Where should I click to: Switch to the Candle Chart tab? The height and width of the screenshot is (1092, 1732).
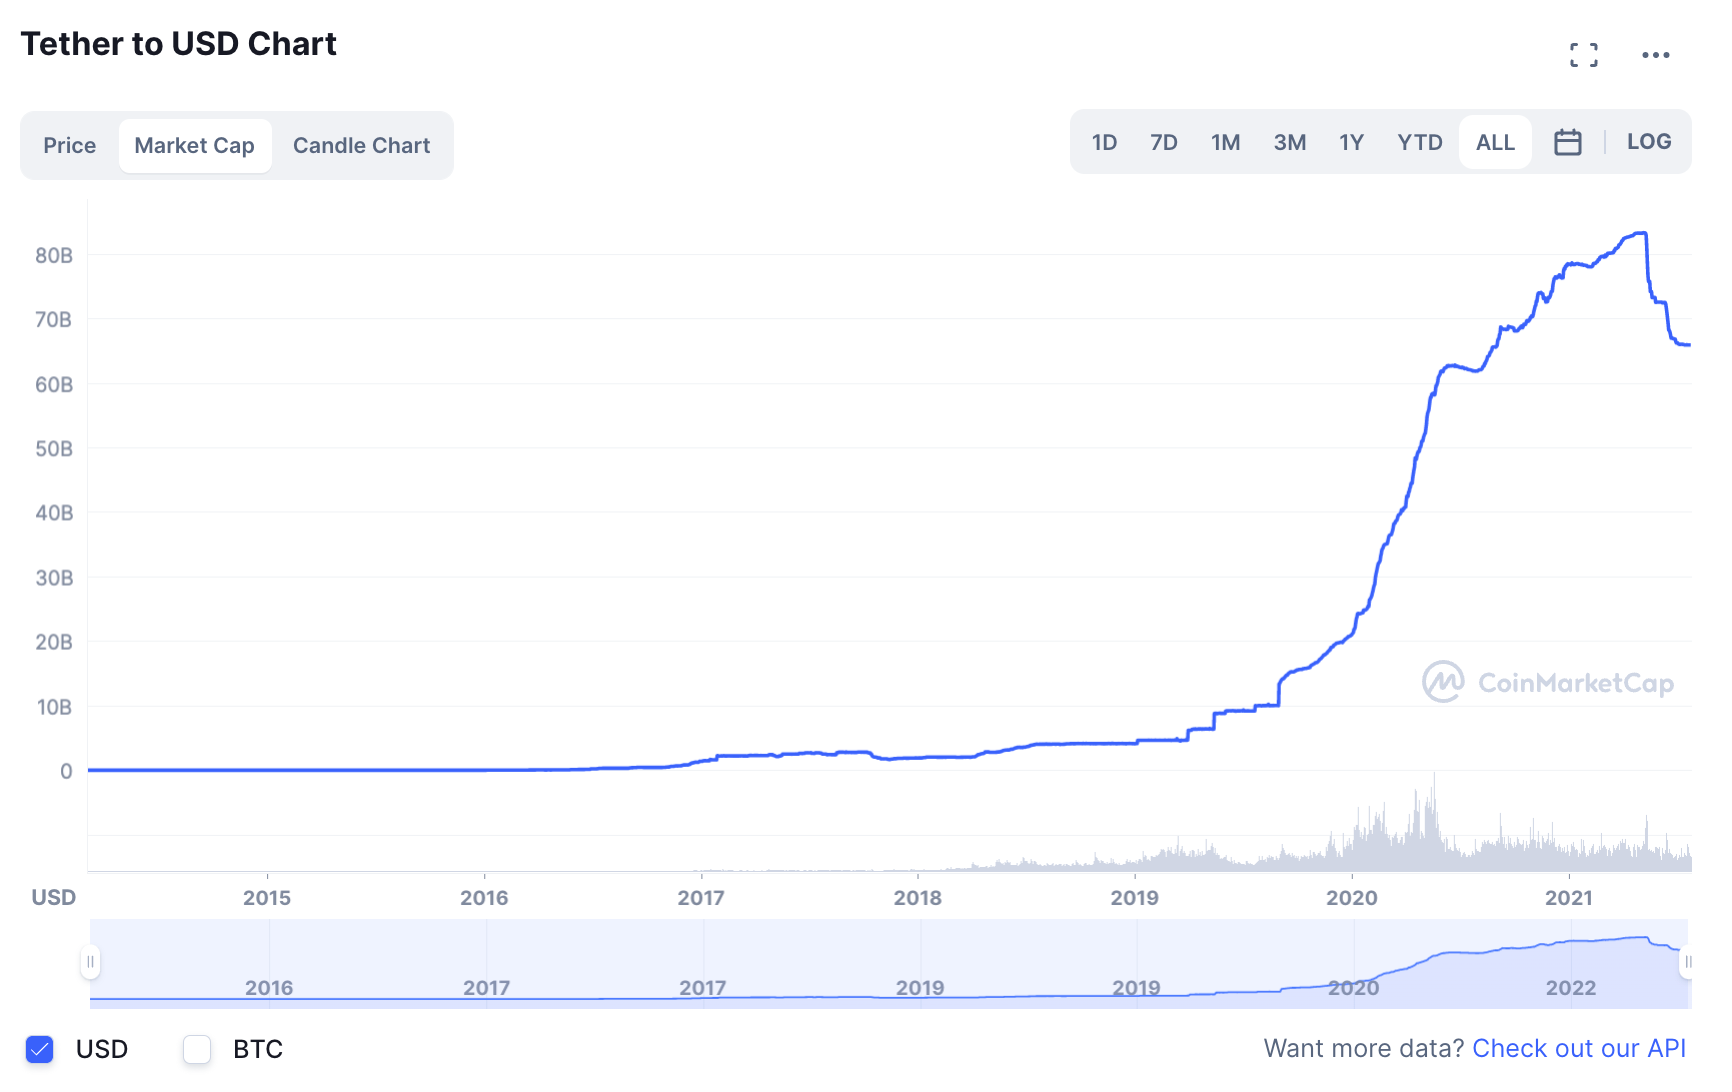[x=361, y=146]
